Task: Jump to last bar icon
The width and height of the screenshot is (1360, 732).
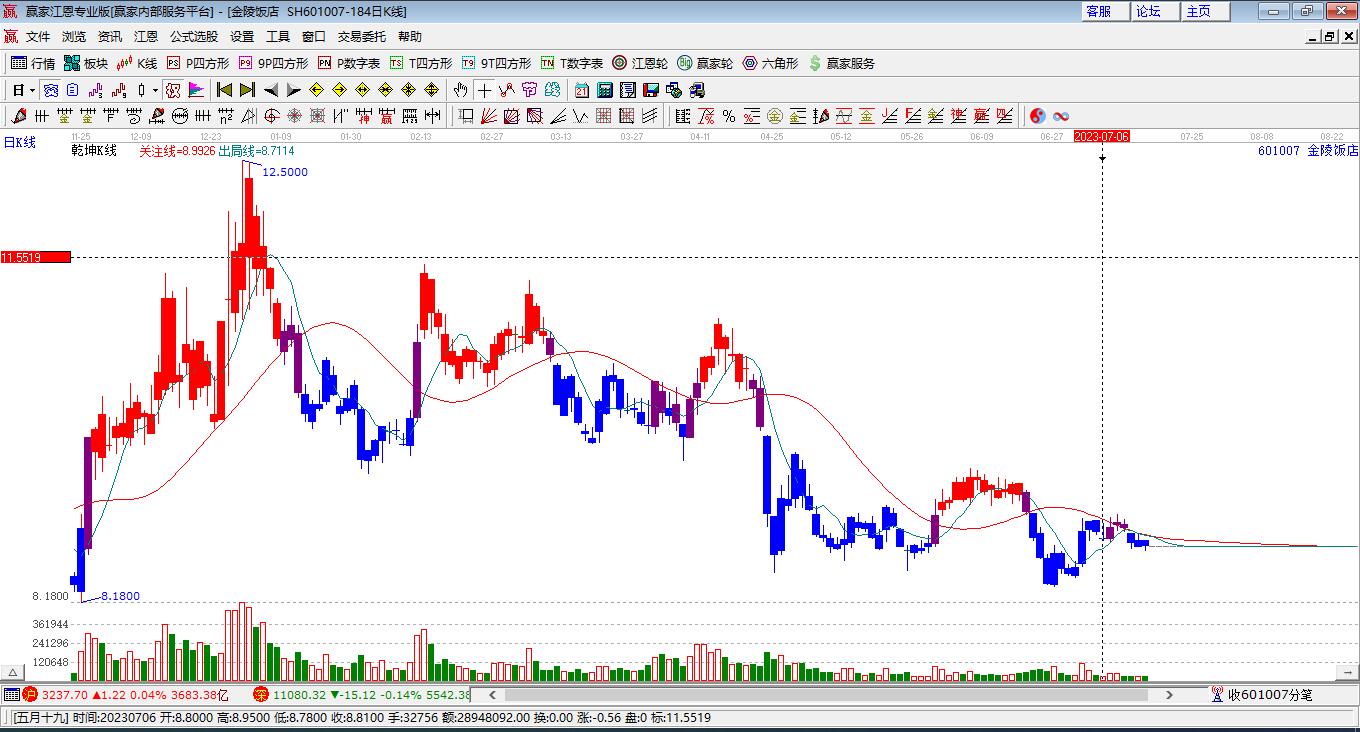Action: [247, 90]
